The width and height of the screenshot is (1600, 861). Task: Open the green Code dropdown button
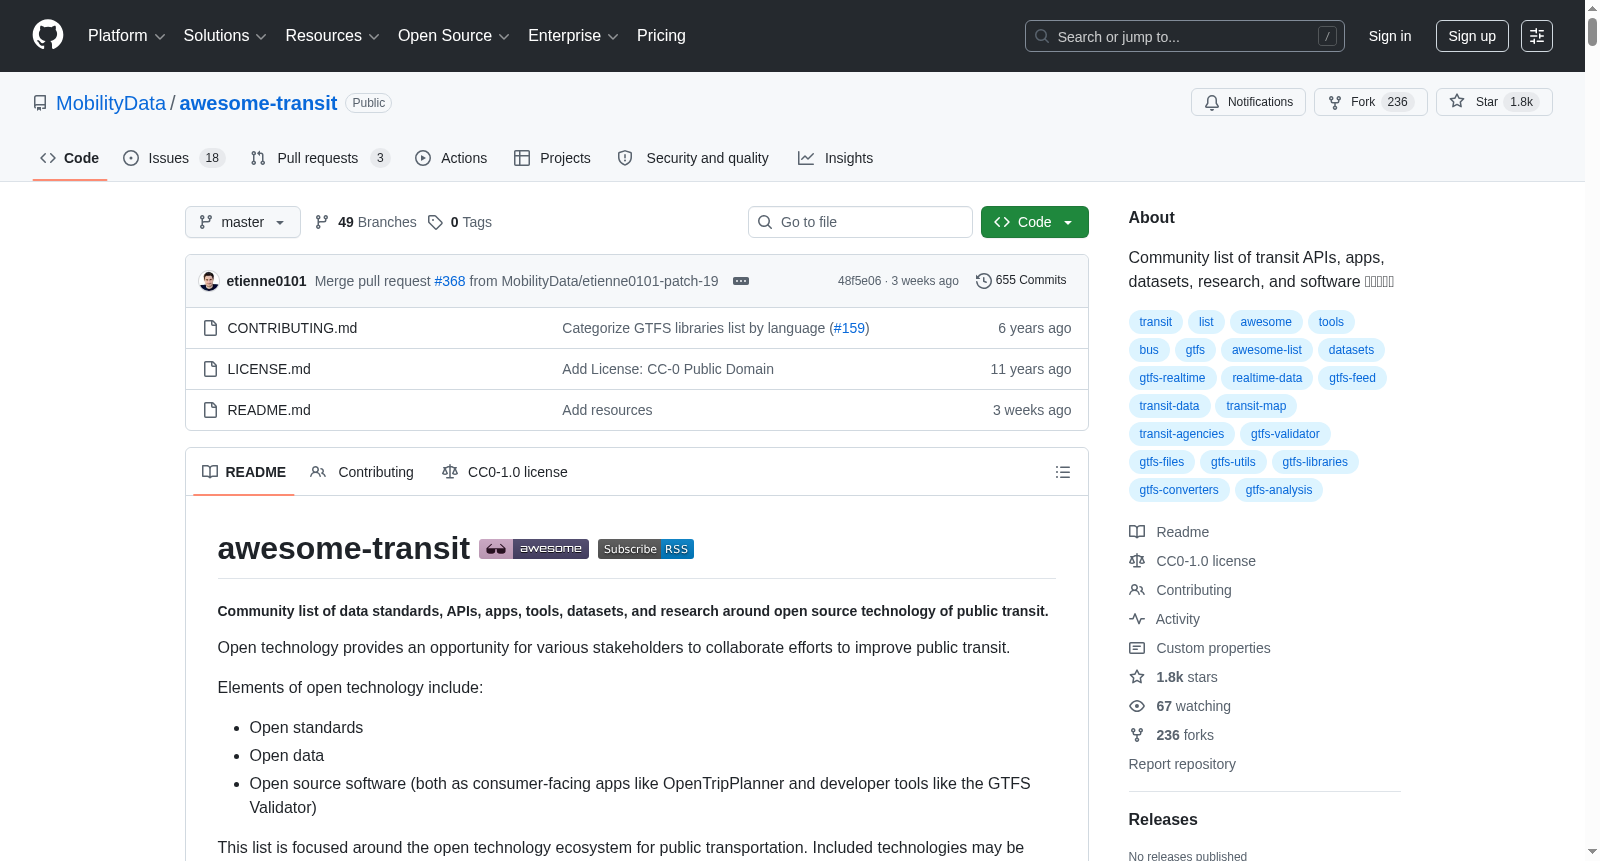pyautogui.click(x=1035, y=222)
